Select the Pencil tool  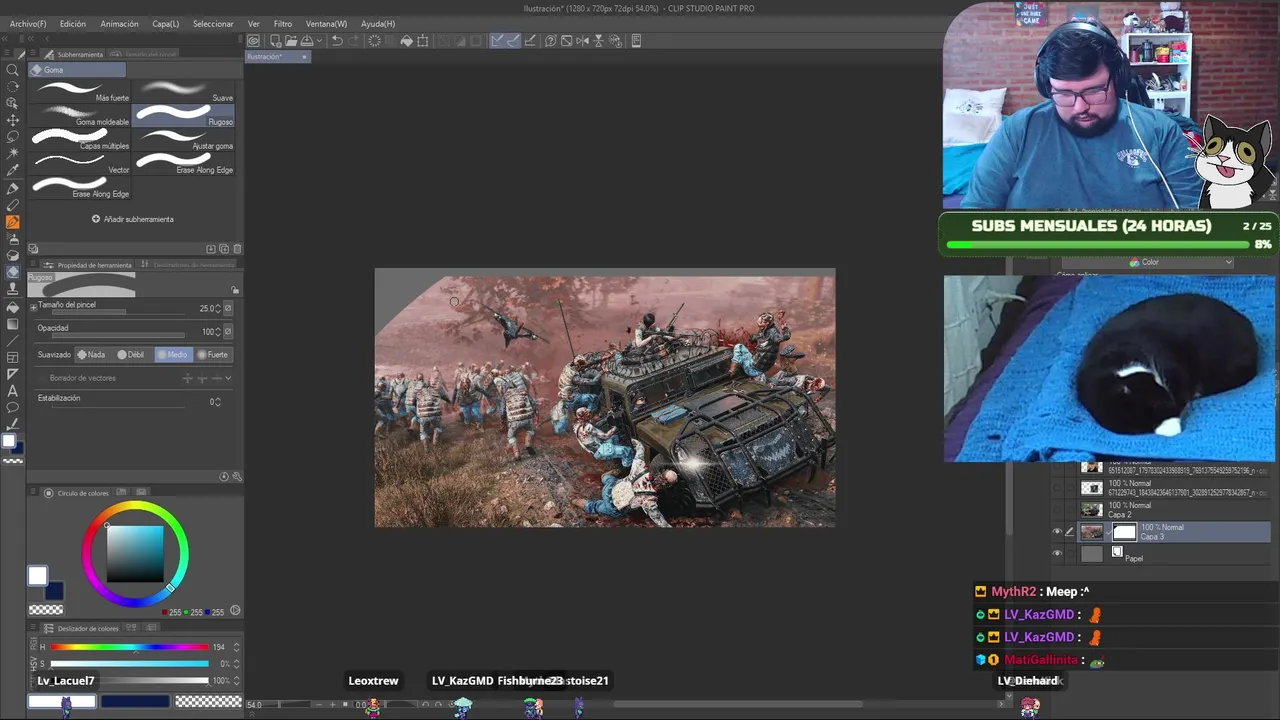(x=13, y=205)
